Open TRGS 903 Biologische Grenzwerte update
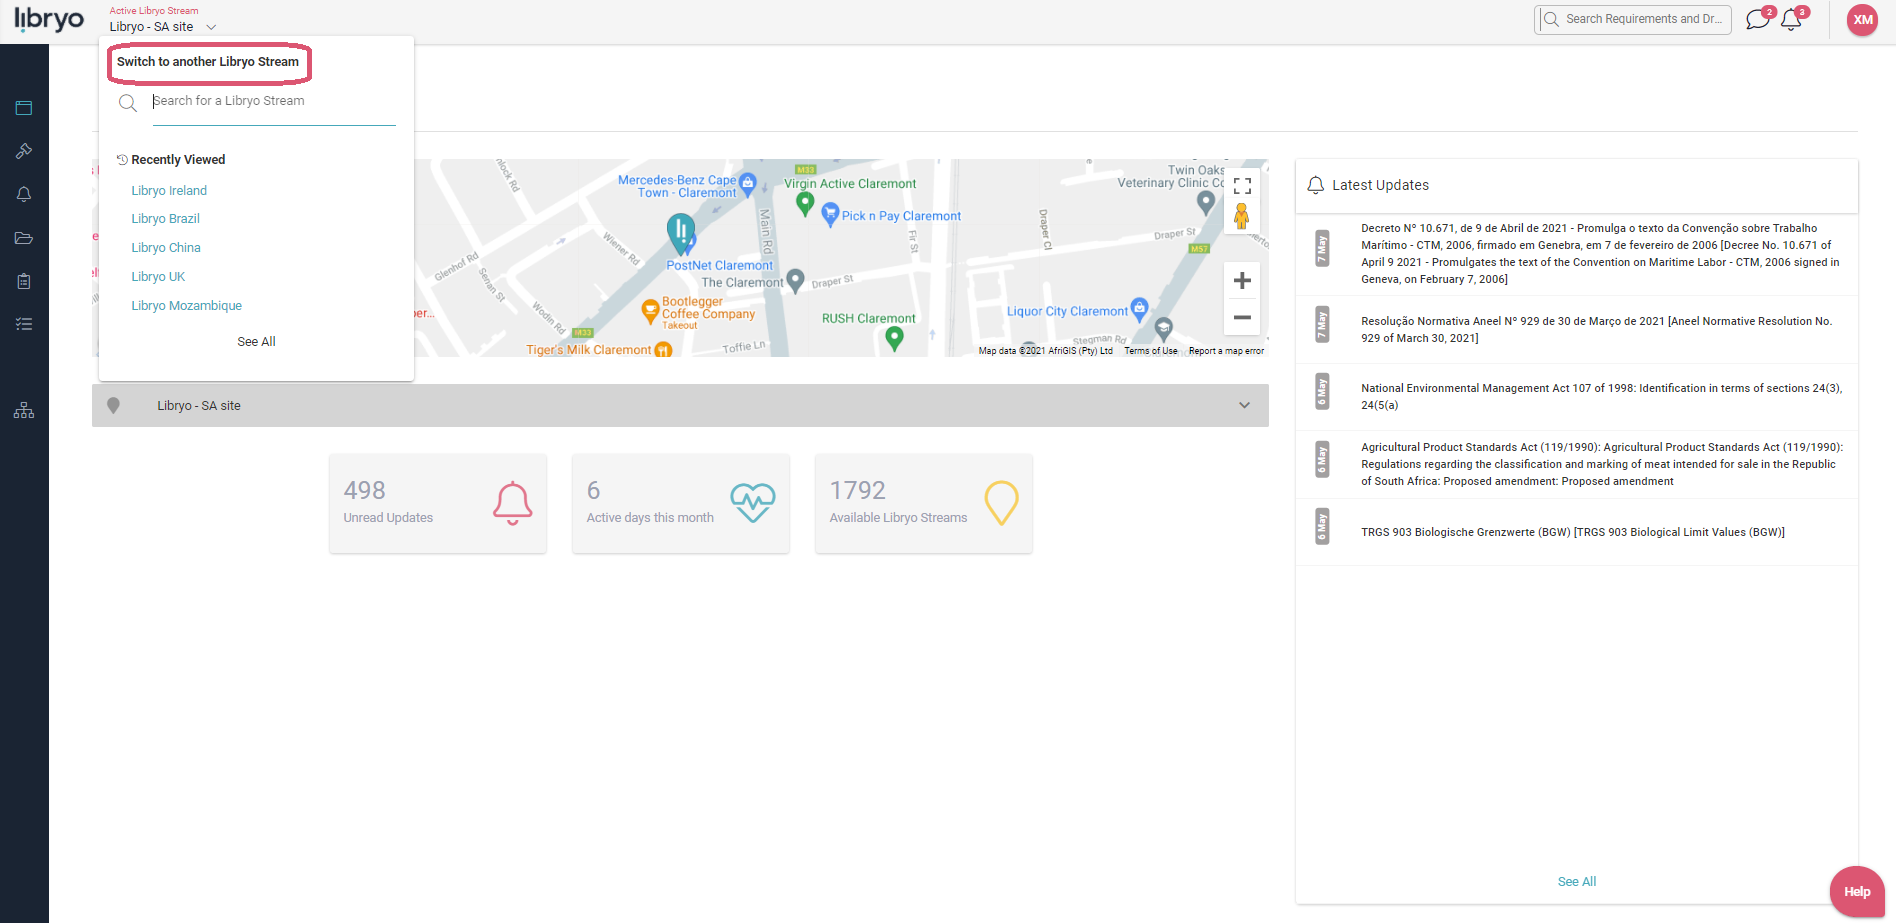Screen dimensions: 1896x923 (1577, 532)
